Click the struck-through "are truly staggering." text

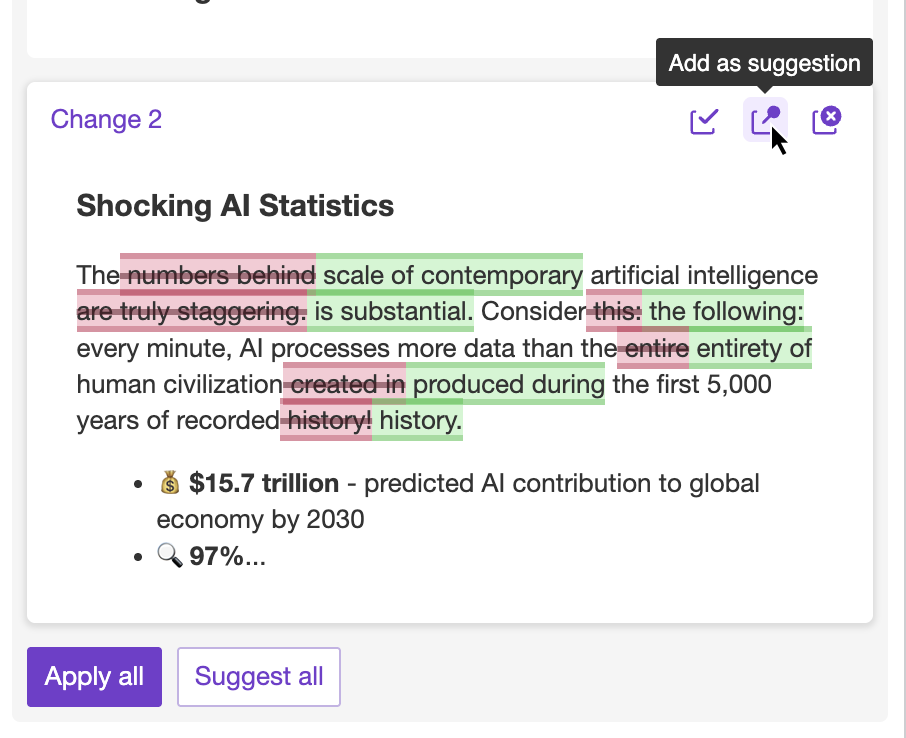192,312
